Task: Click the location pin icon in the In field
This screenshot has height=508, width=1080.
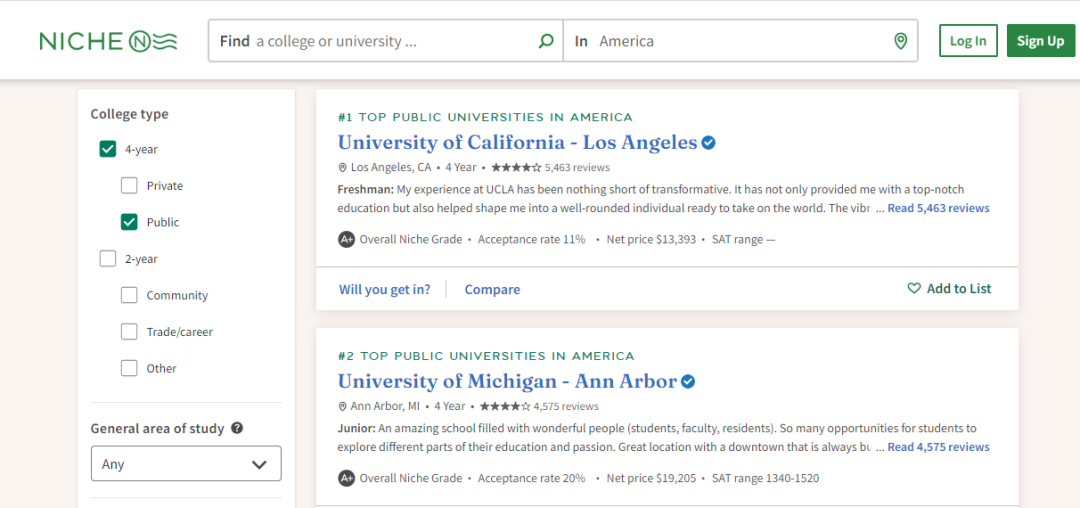Action: click(x=900, y=41)
